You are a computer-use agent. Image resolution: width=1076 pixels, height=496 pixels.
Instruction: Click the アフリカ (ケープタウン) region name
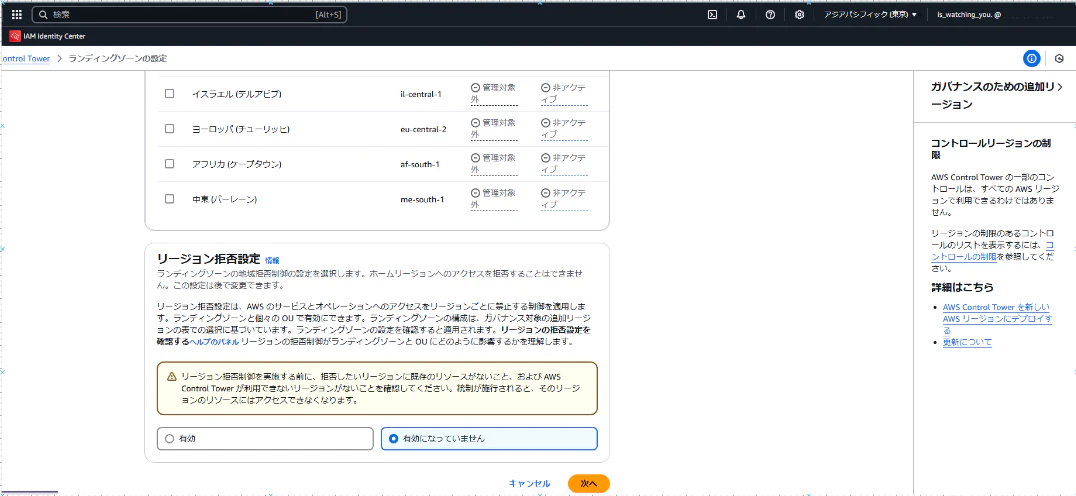[237, 164]
